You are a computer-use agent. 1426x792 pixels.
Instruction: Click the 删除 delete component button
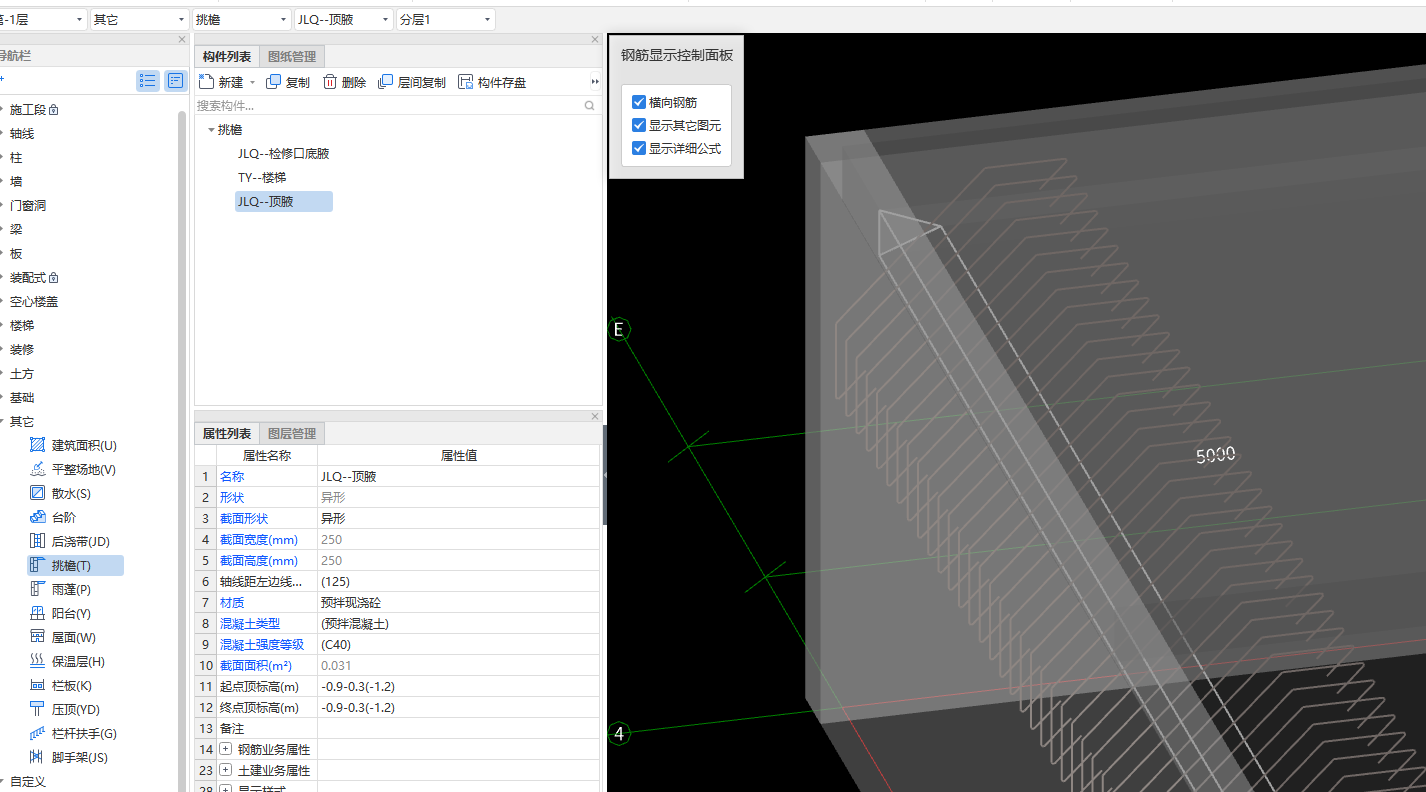click(344, 82)
